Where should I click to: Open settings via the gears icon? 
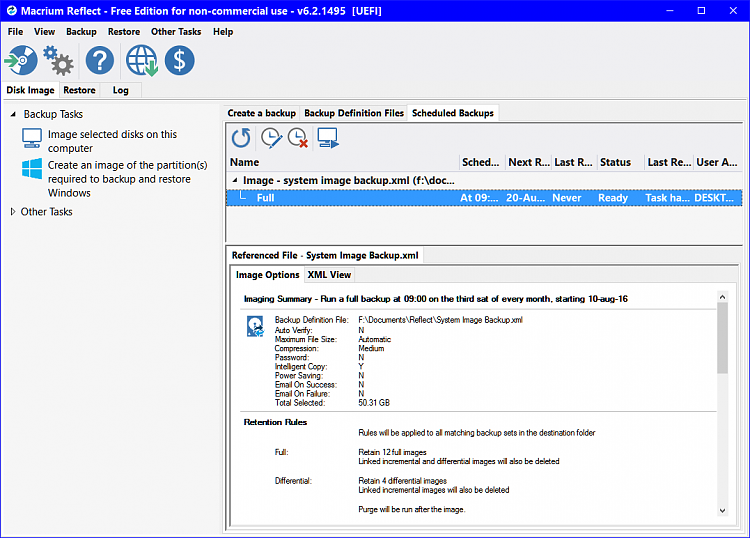(58, 60)
